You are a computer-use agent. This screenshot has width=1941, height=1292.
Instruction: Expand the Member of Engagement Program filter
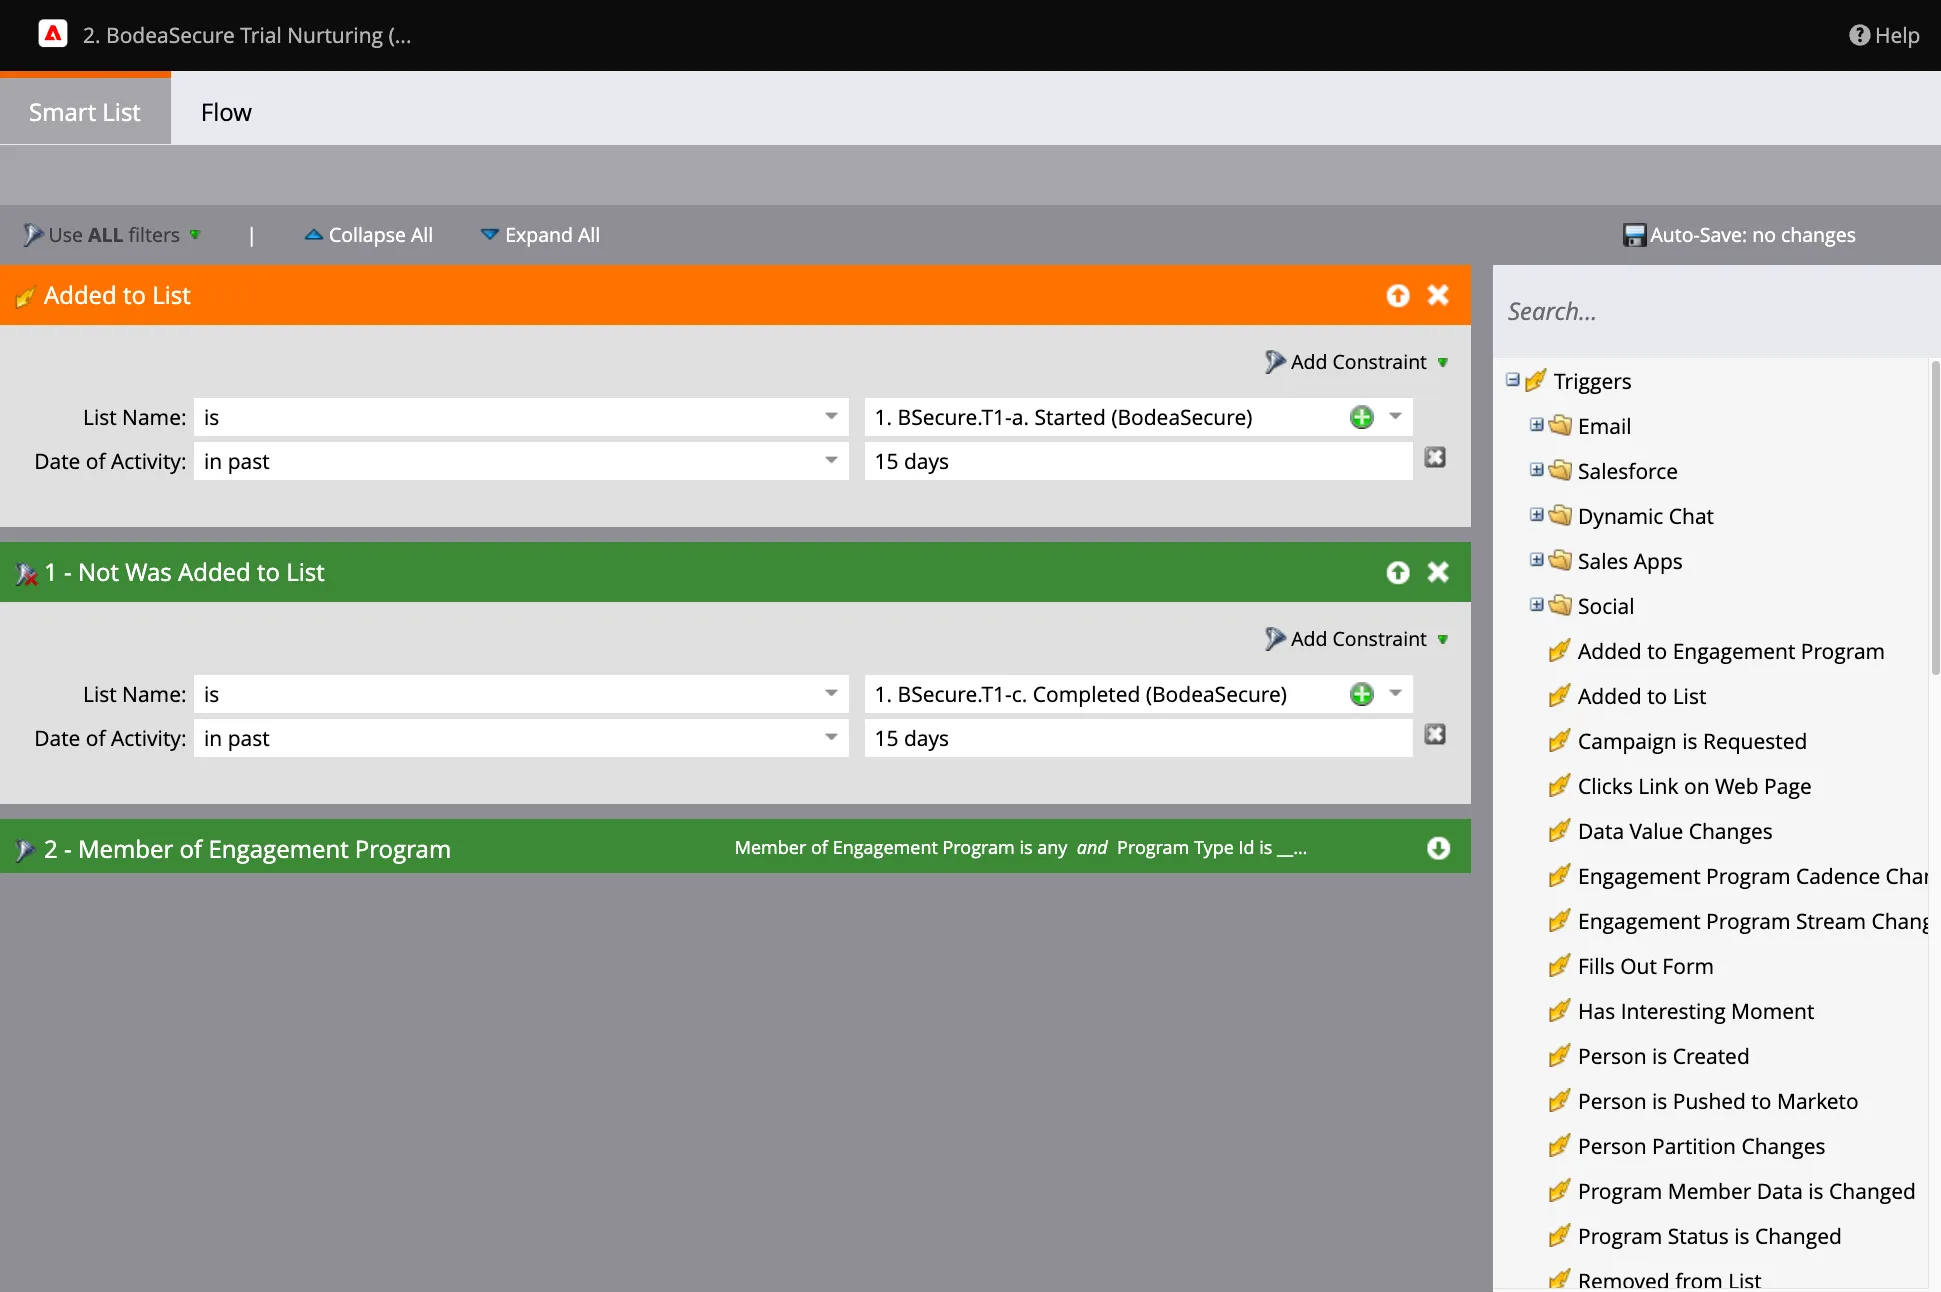pyautogui.click(x=1438, y=848)
